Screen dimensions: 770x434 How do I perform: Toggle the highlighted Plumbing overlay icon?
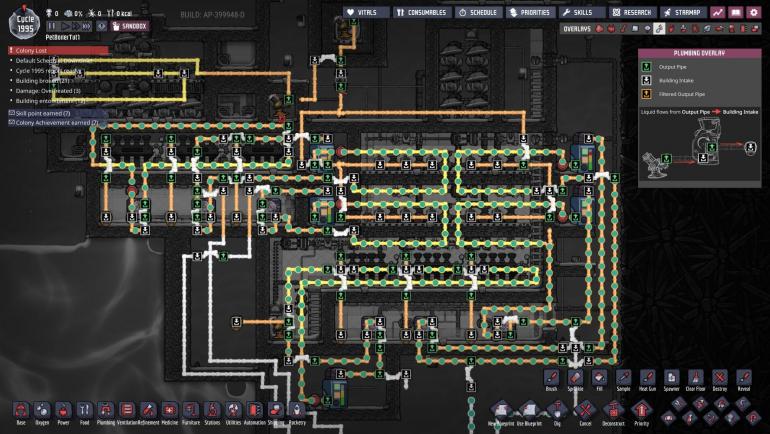point(660,28)
